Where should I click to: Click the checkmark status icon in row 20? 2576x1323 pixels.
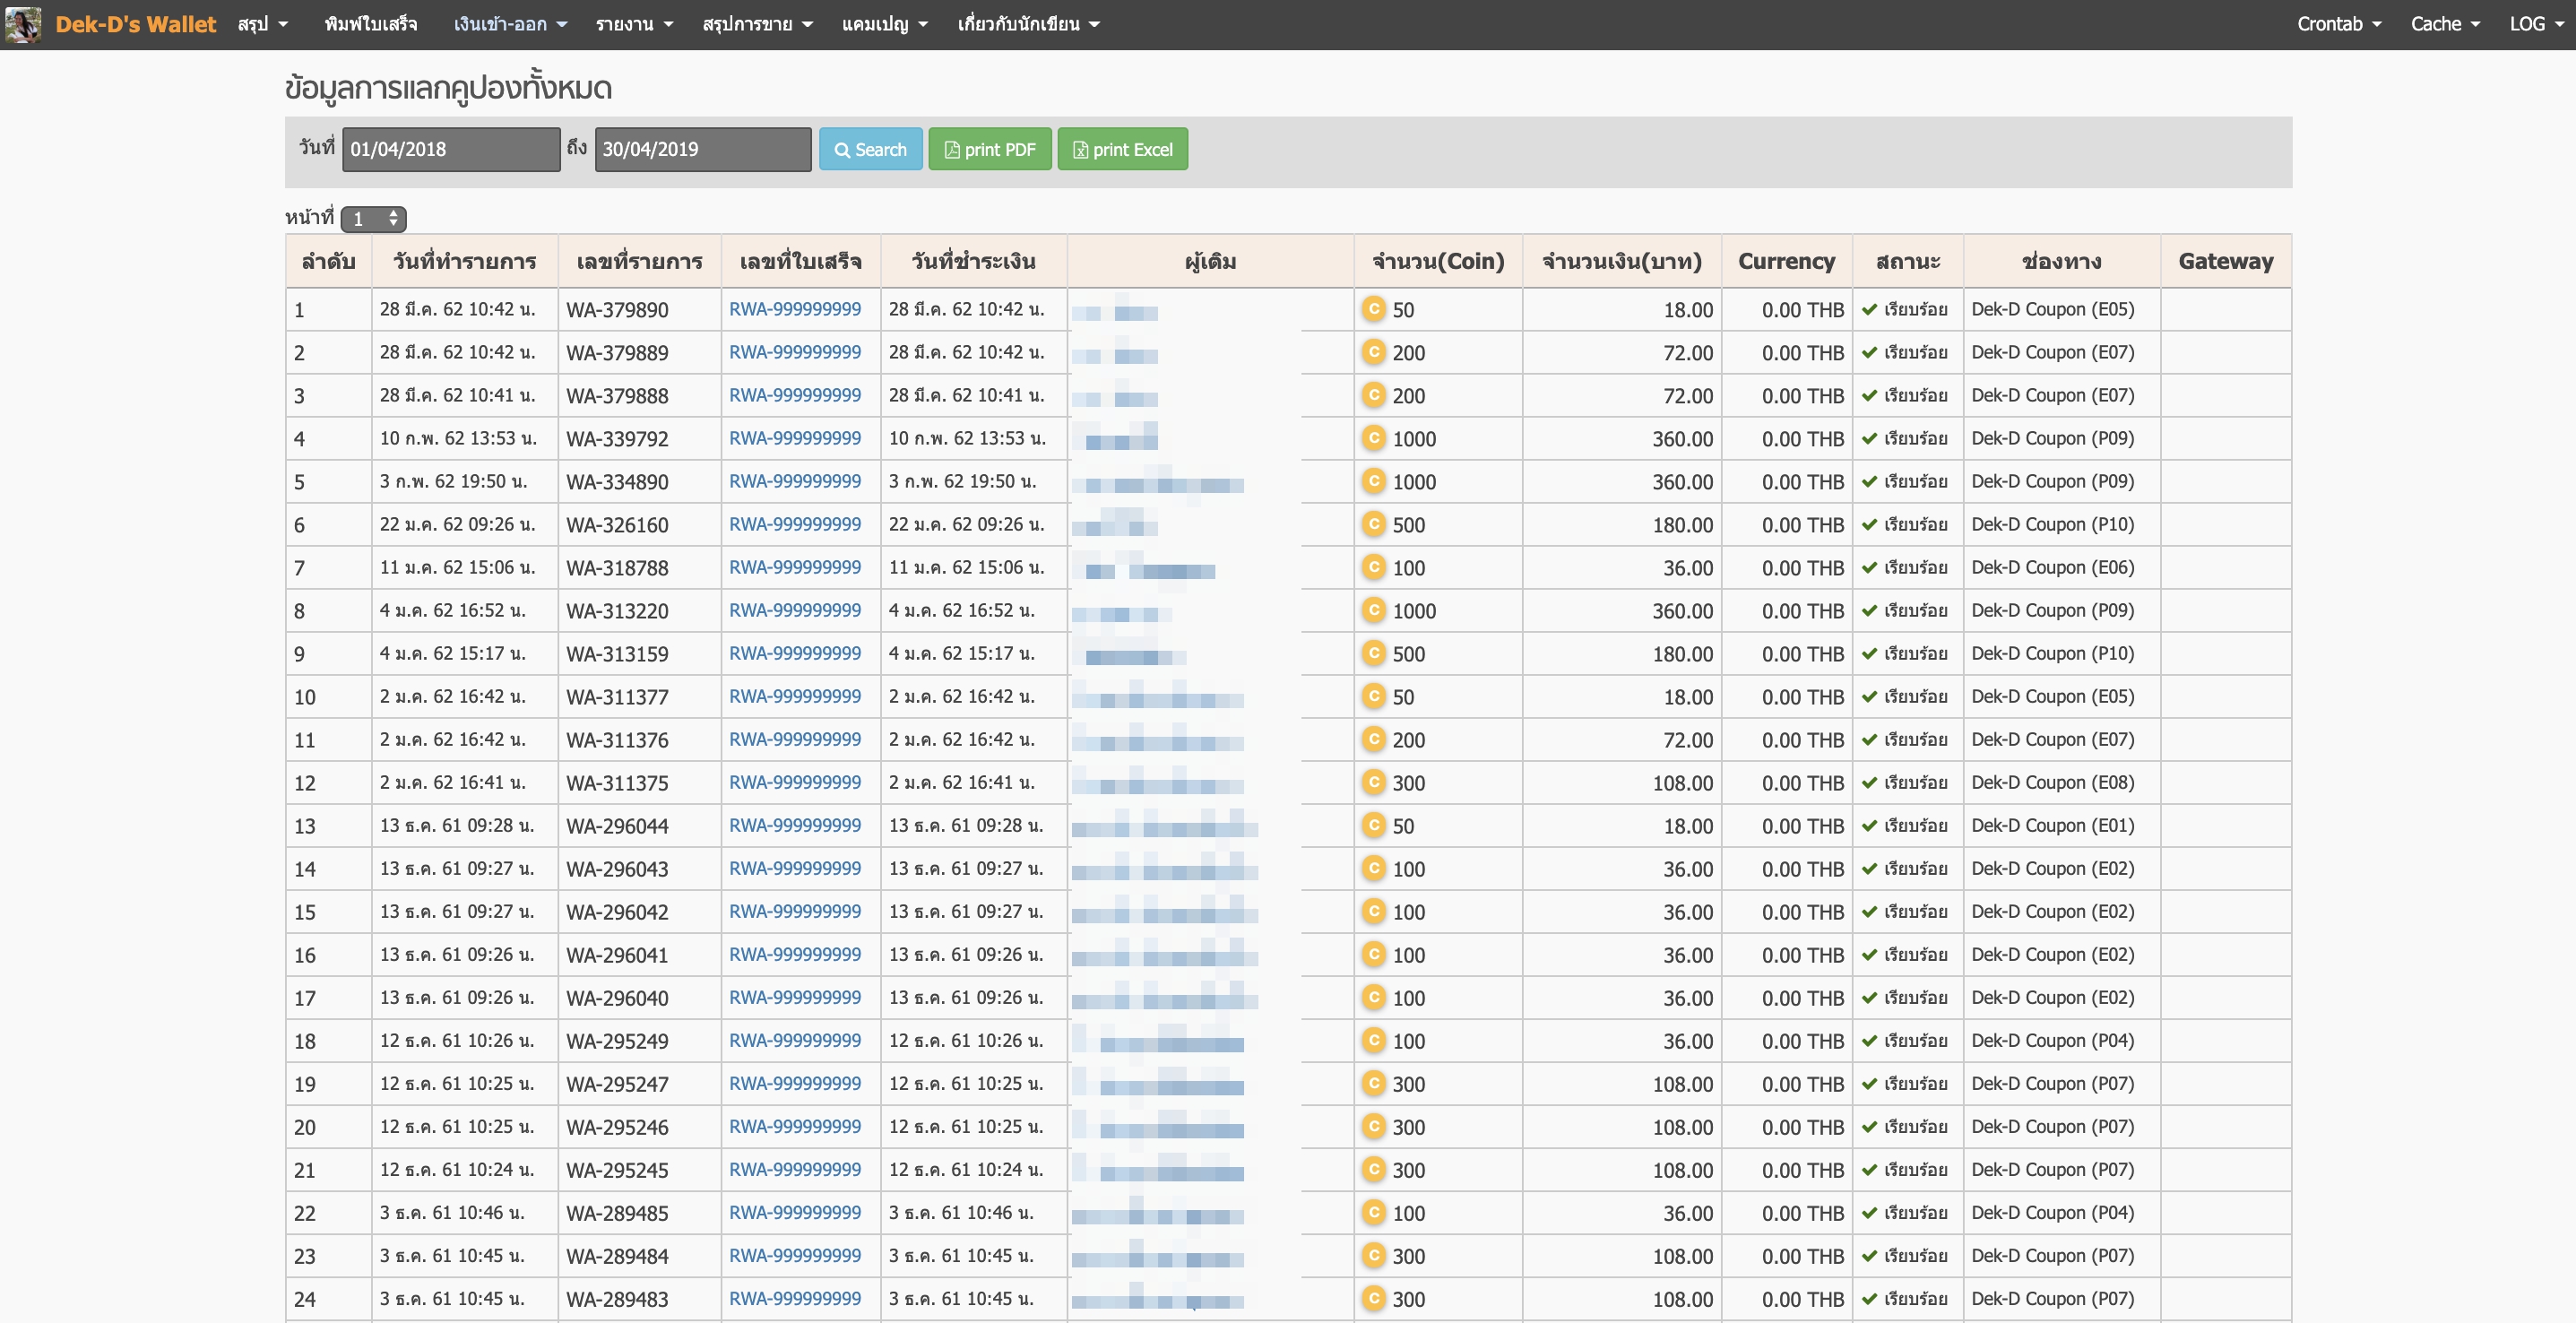point(1868,1126)
